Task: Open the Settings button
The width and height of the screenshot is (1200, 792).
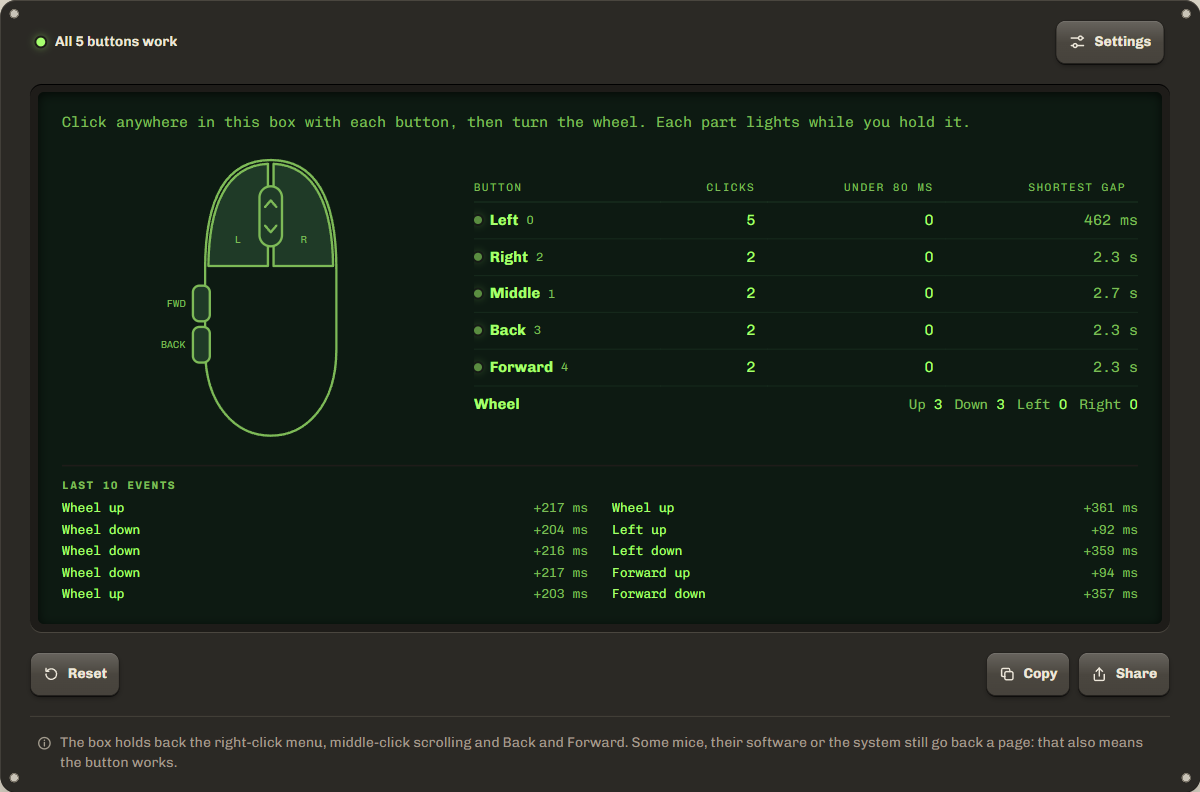Action: click(1110, 42)
